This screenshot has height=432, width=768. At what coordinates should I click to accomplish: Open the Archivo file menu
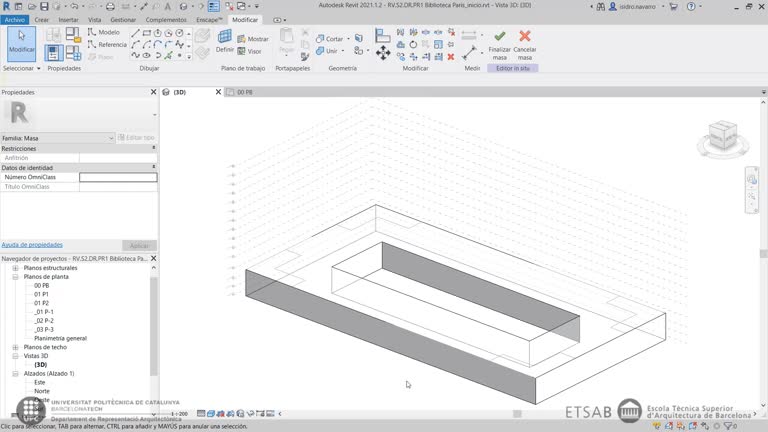[x=15, y=19]
